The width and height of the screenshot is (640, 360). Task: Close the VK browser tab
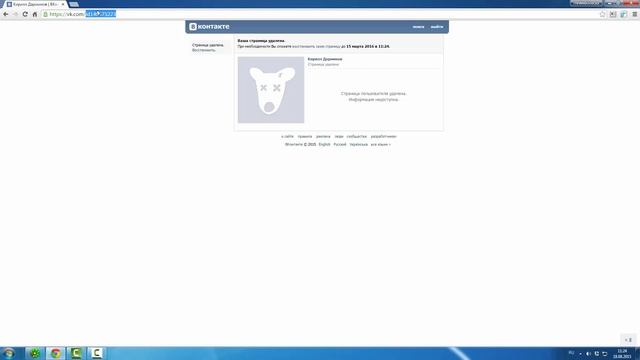point(63,4)
